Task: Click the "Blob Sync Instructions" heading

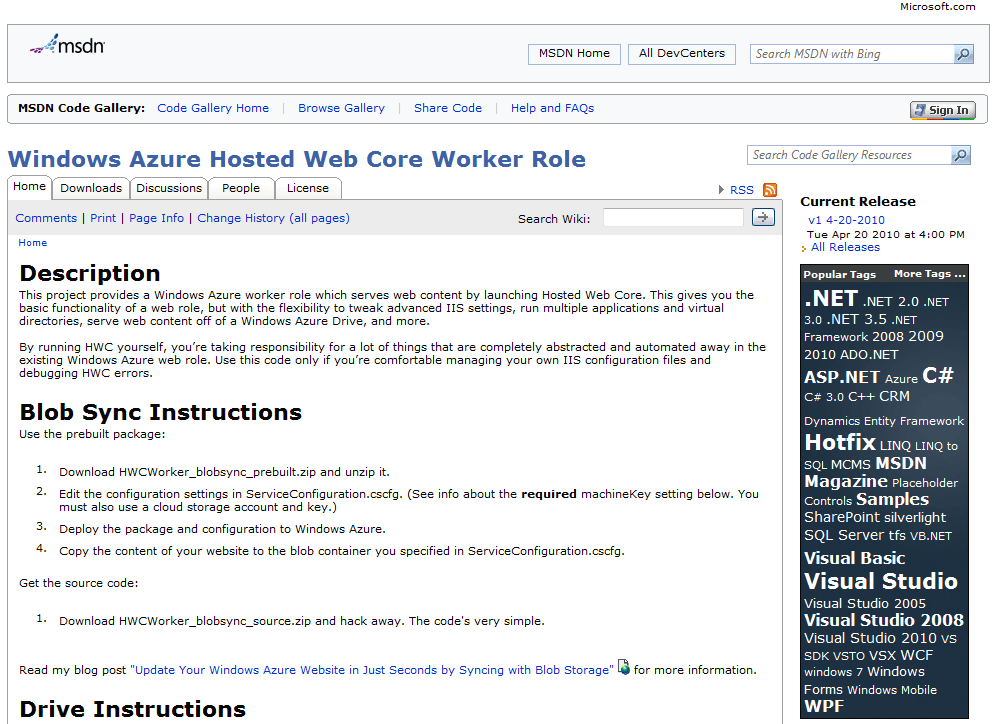Action: [x=160, y=412]
